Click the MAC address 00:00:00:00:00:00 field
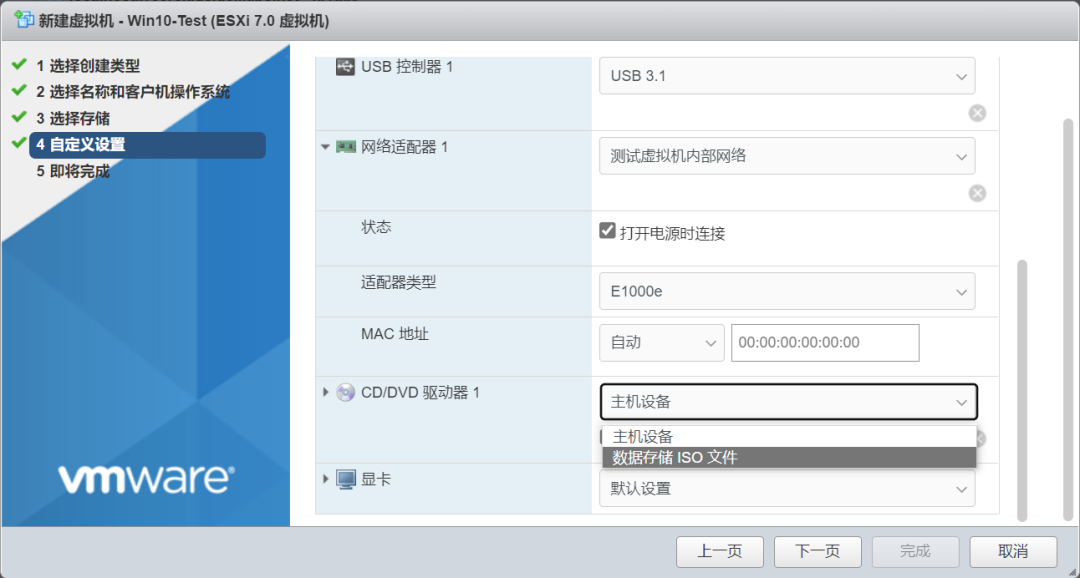Screen dimensions: 1080x578 (825, 342)
